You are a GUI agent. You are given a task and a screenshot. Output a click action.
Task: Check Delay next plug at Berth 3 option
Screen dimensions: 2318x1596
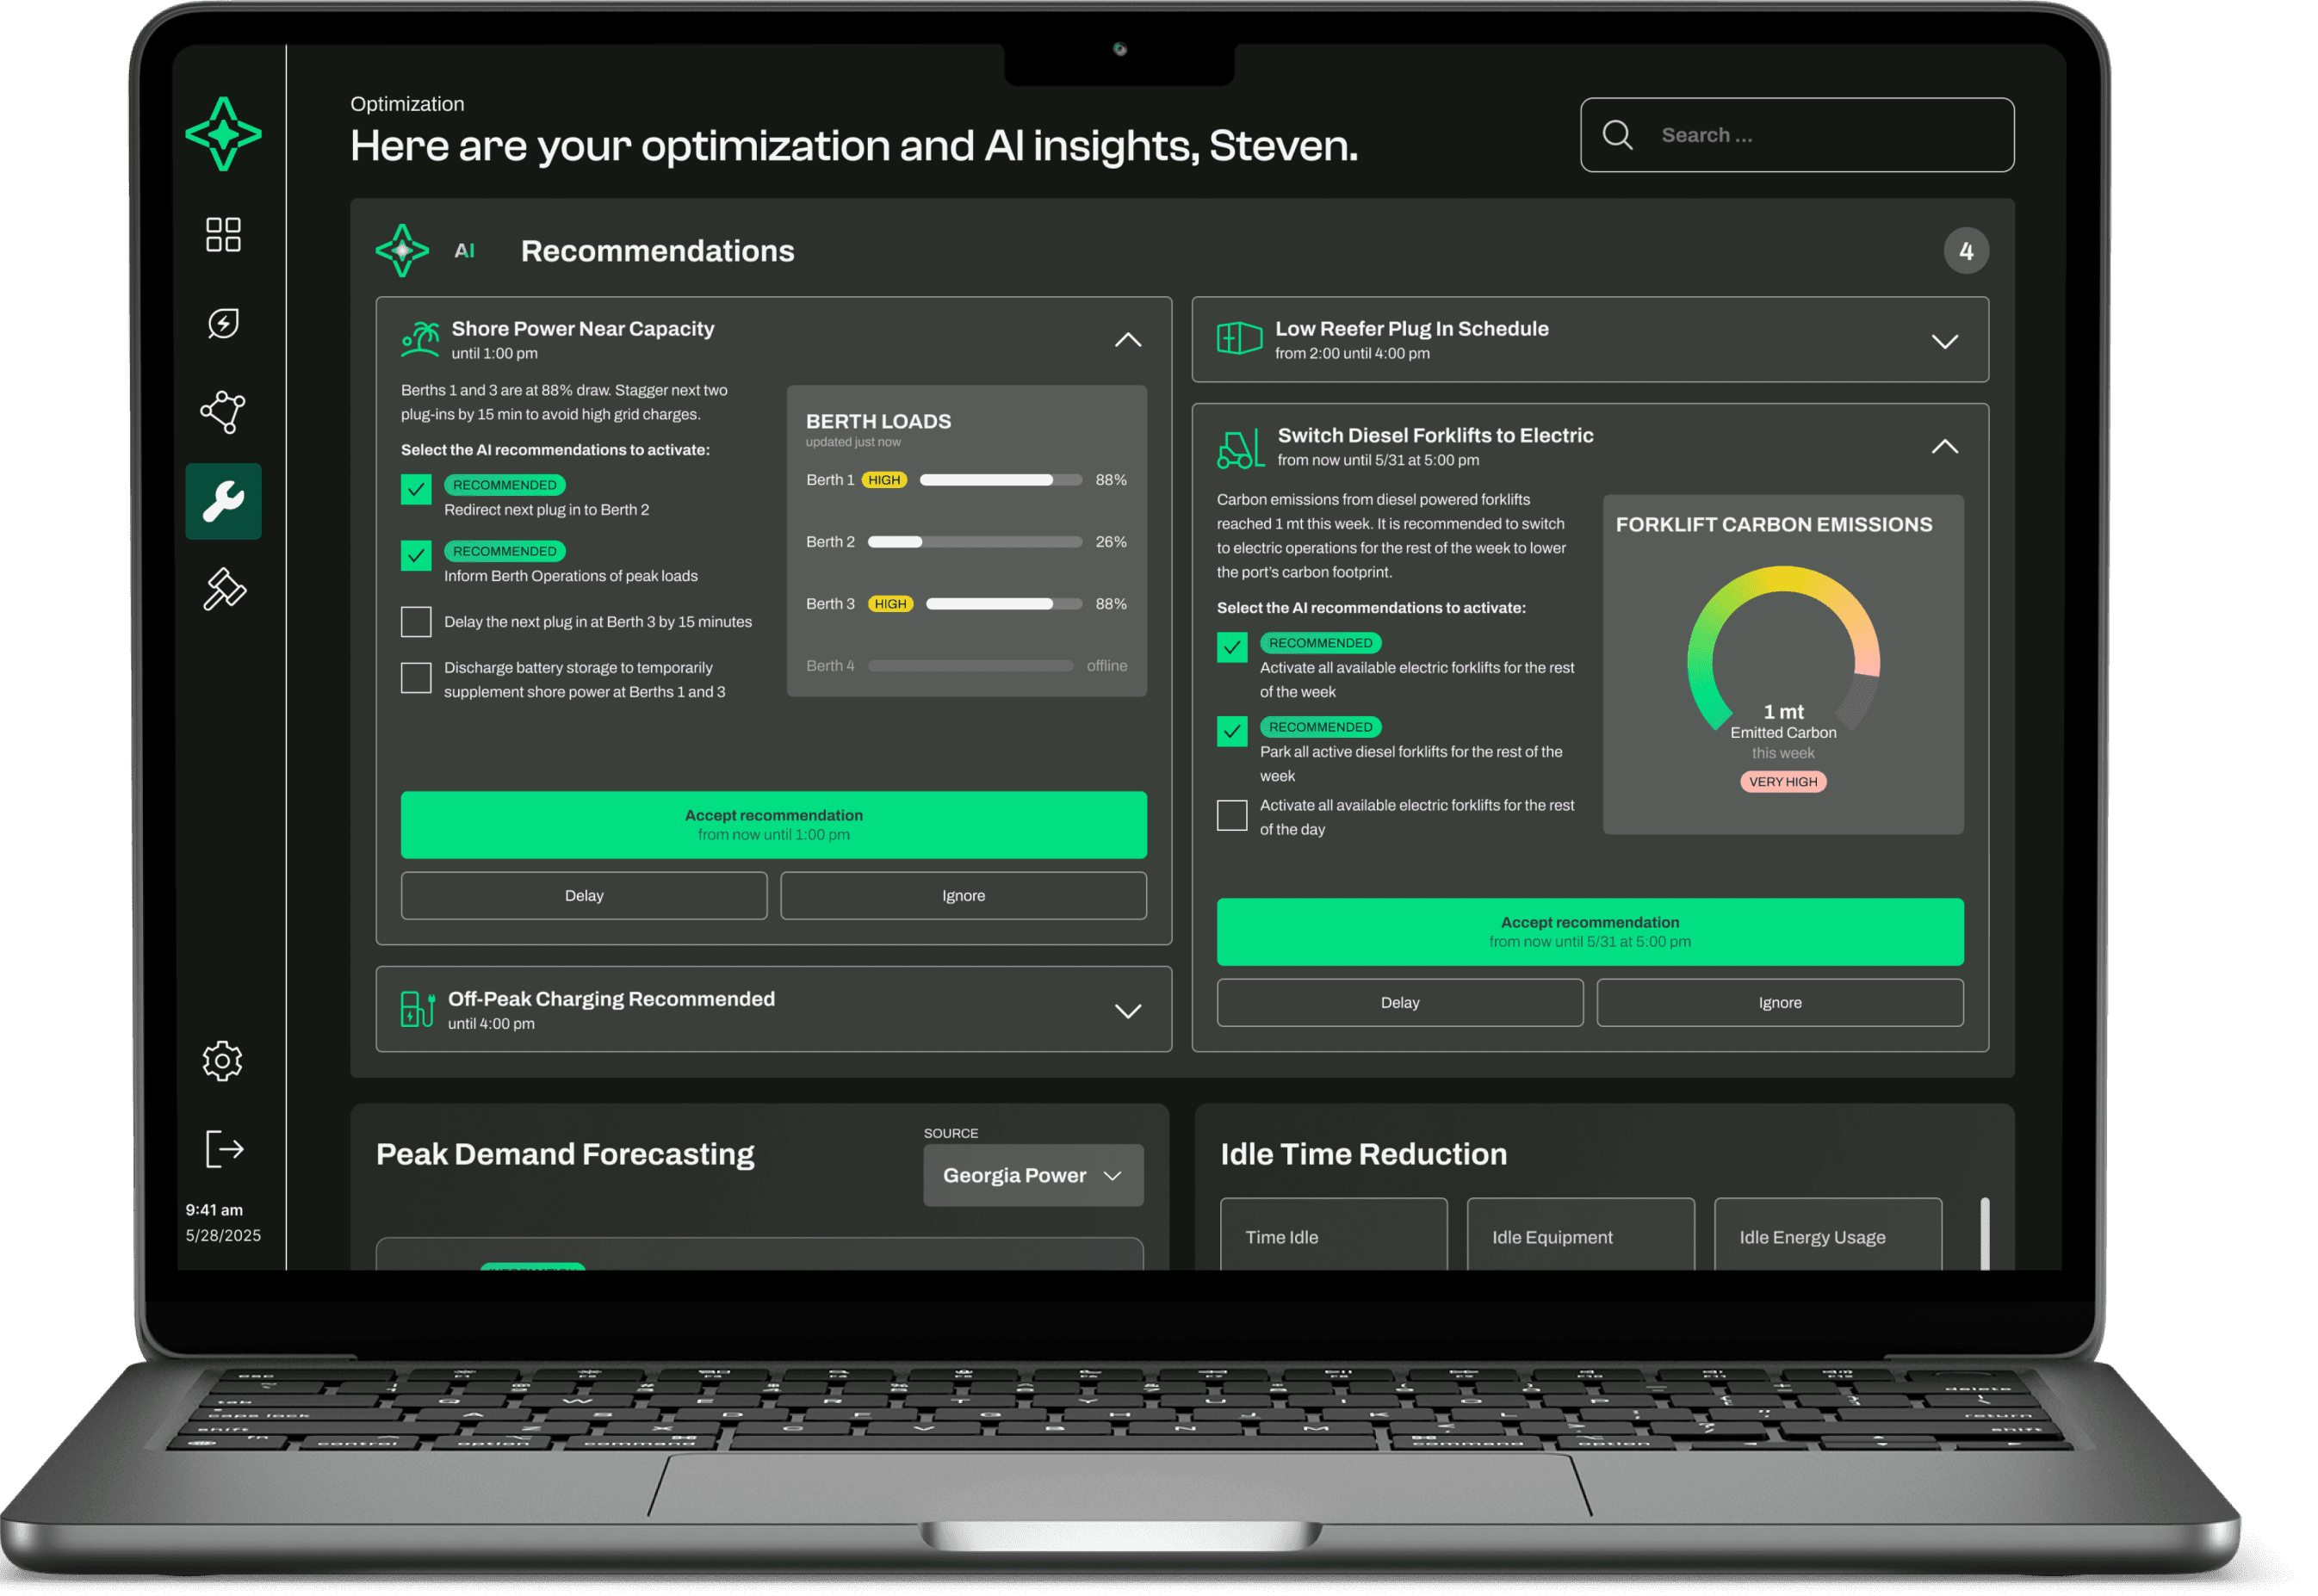coord(416,622)
